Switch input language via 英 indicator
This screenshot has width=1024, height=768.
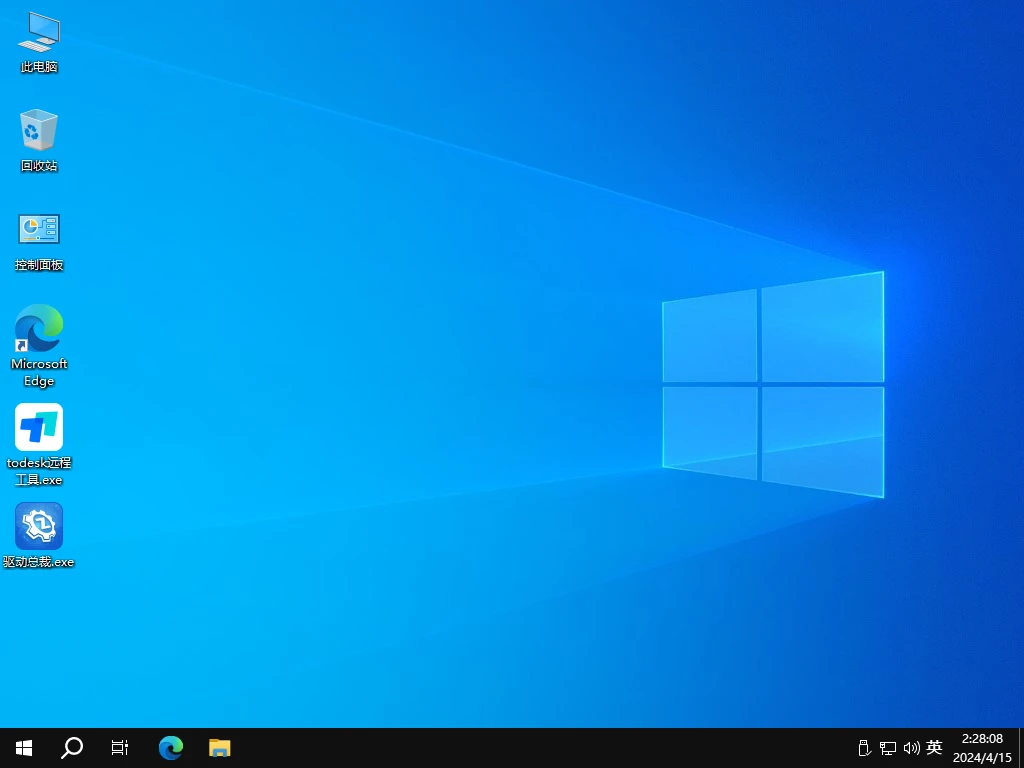coord(935,747)
